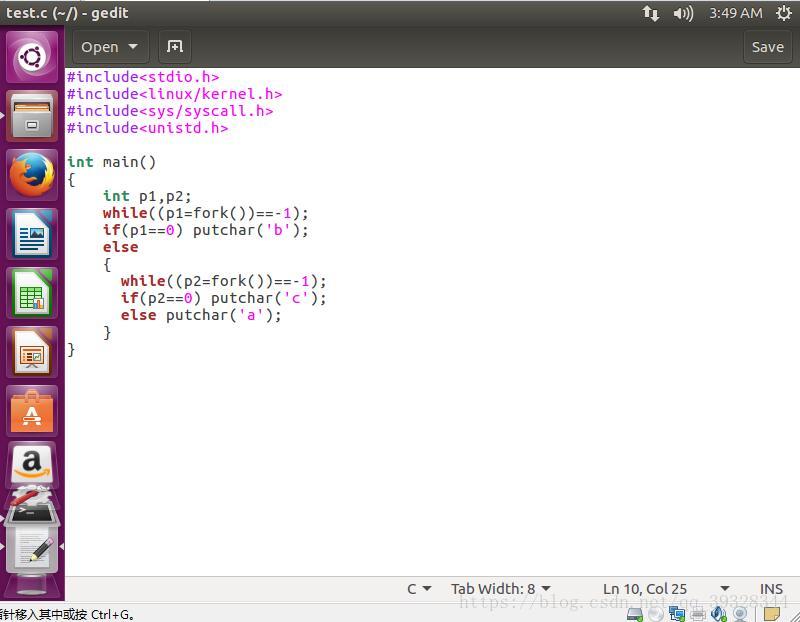Click the while((p2=fork())==-1); line
This screenshot has height=622, width=800.
(223, 281)
